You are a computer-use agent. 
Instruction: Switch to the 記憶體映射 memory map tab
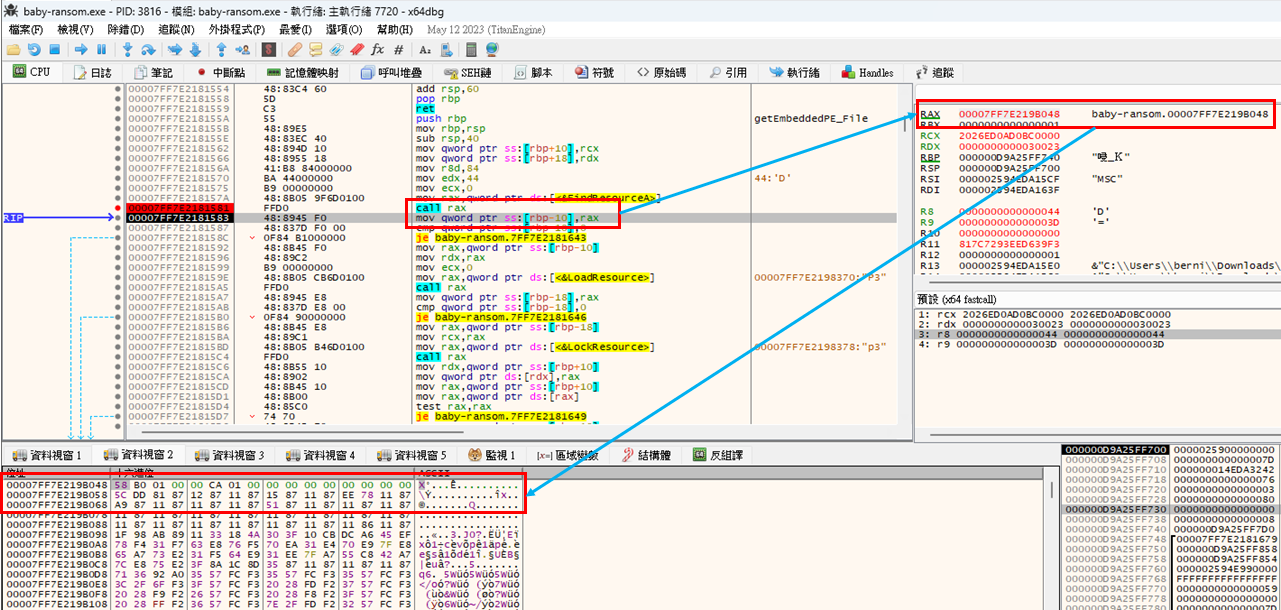[304, 72]
